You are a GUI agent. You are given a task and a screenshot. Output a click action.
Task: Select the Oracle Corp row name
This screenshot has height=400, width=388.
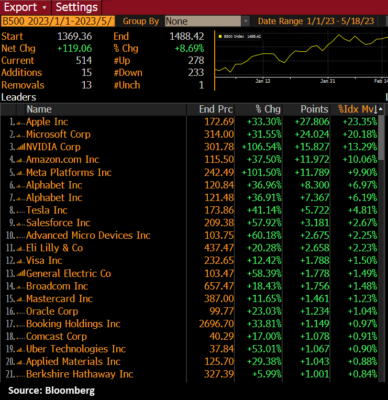click(x=52, y=311)
